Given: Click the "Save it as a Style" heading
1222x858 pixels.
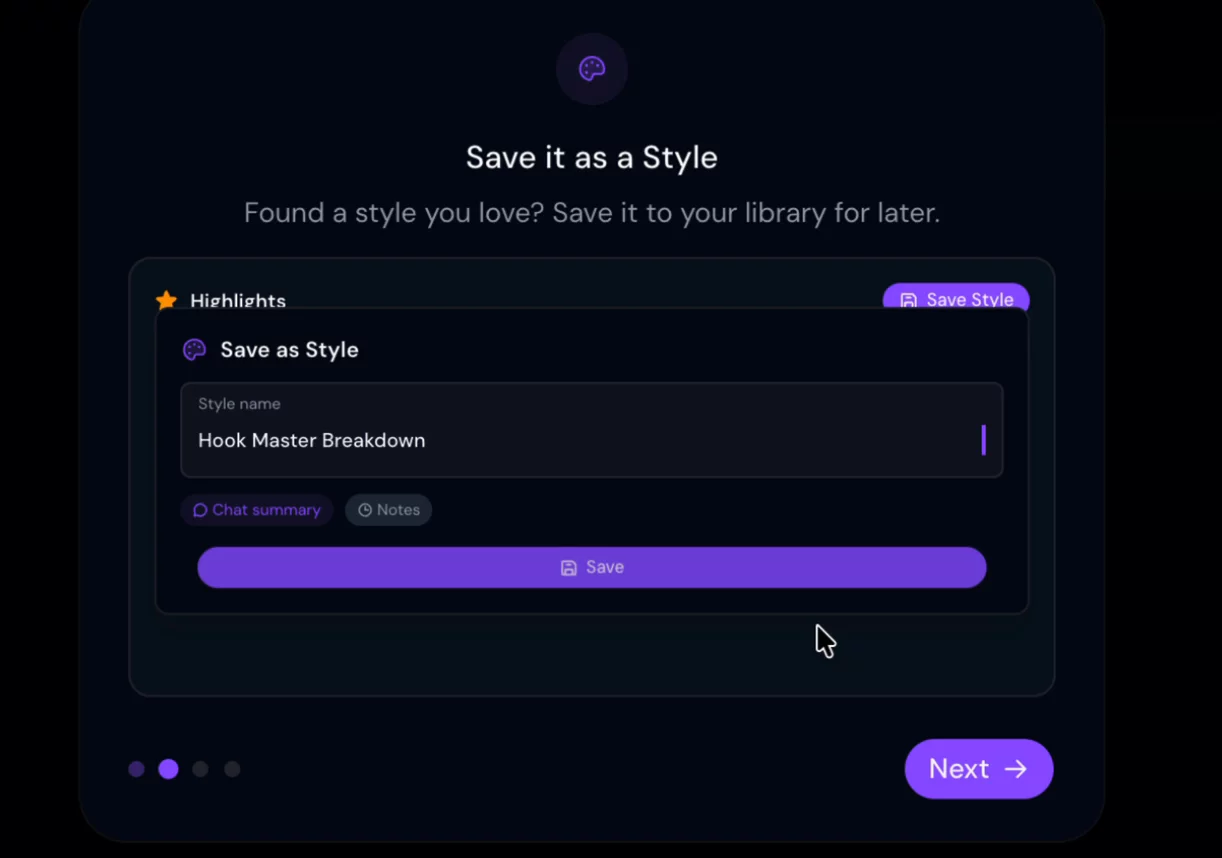Looking at the screenshot, I should (x=592, y=158).
